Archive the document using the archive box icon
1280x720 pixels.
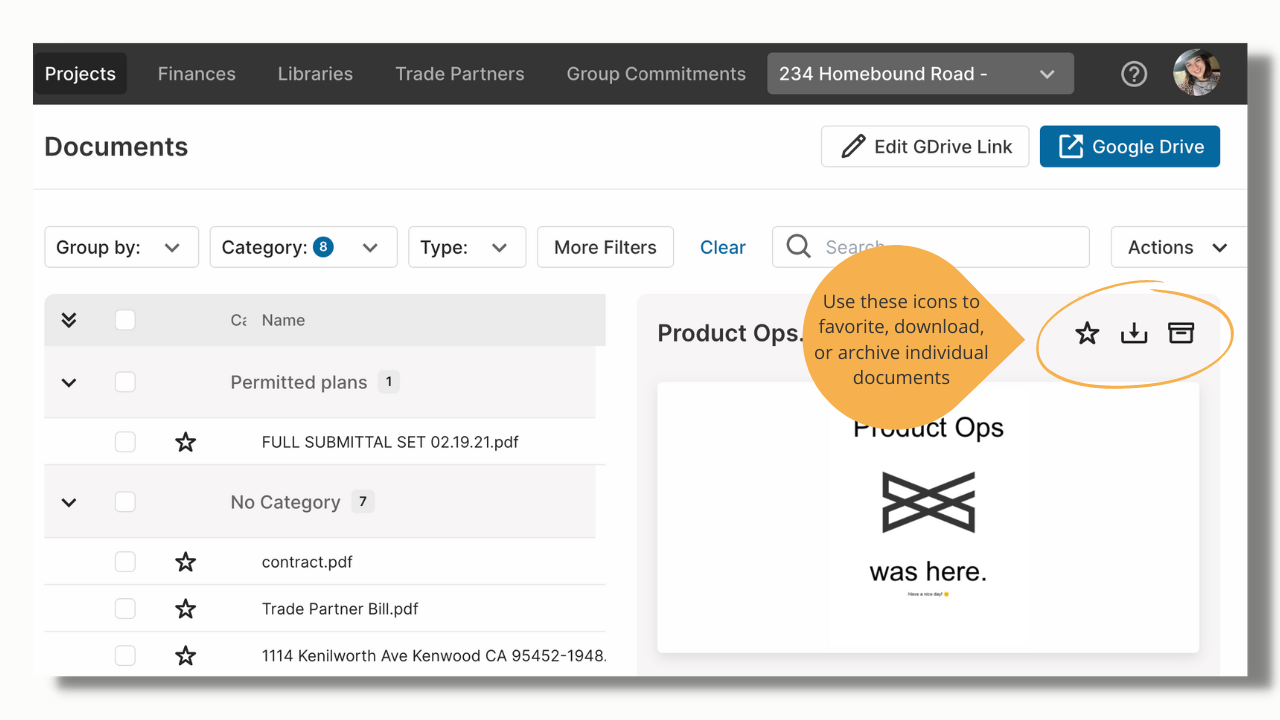[1181, 334]
